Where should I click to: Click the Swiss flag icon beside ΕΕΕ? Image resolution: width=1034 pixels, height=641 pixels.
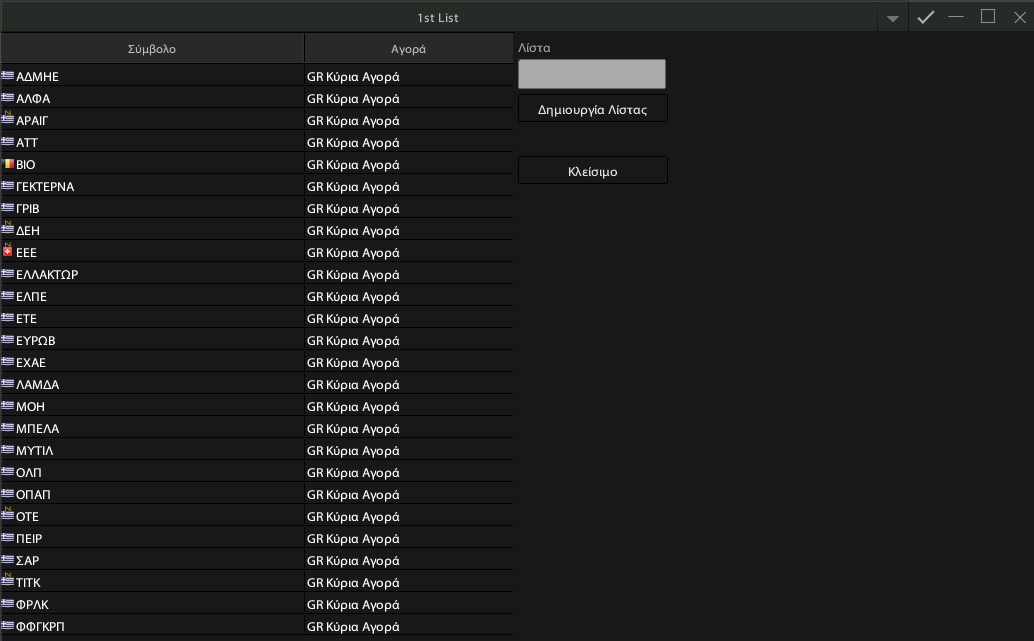tap(8, 251)
